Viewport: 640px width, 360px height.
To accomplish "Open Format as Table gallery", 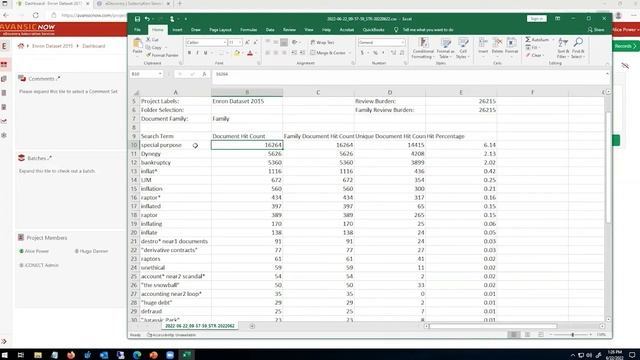I will 445,48.
